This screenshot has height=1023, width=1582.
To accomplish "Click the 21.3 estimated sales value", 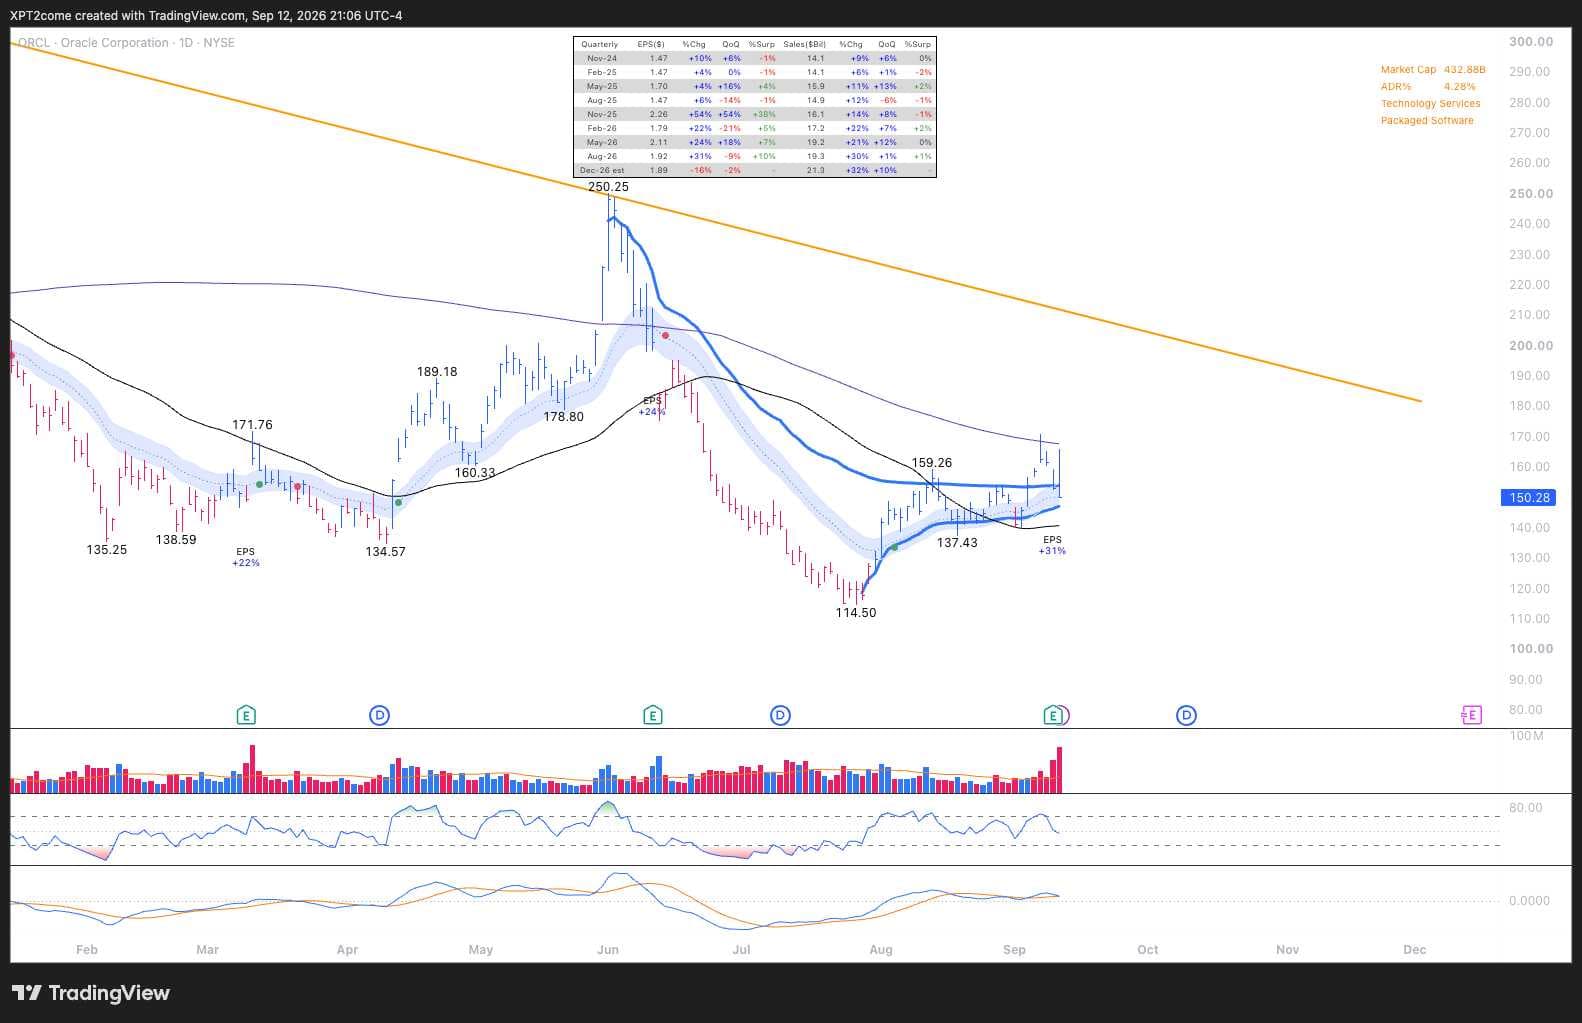I will coord(816,171).
